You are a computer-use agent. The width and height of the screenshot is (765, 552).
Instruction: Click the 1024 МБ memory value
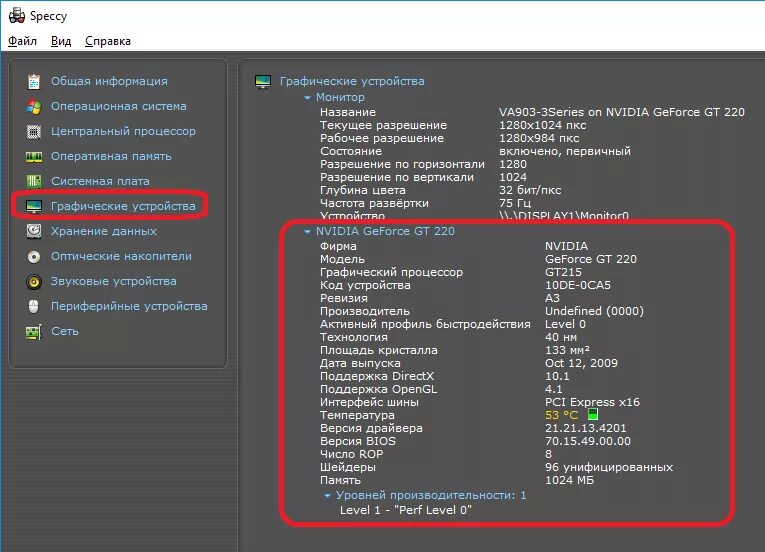click(x=569, y=480)
